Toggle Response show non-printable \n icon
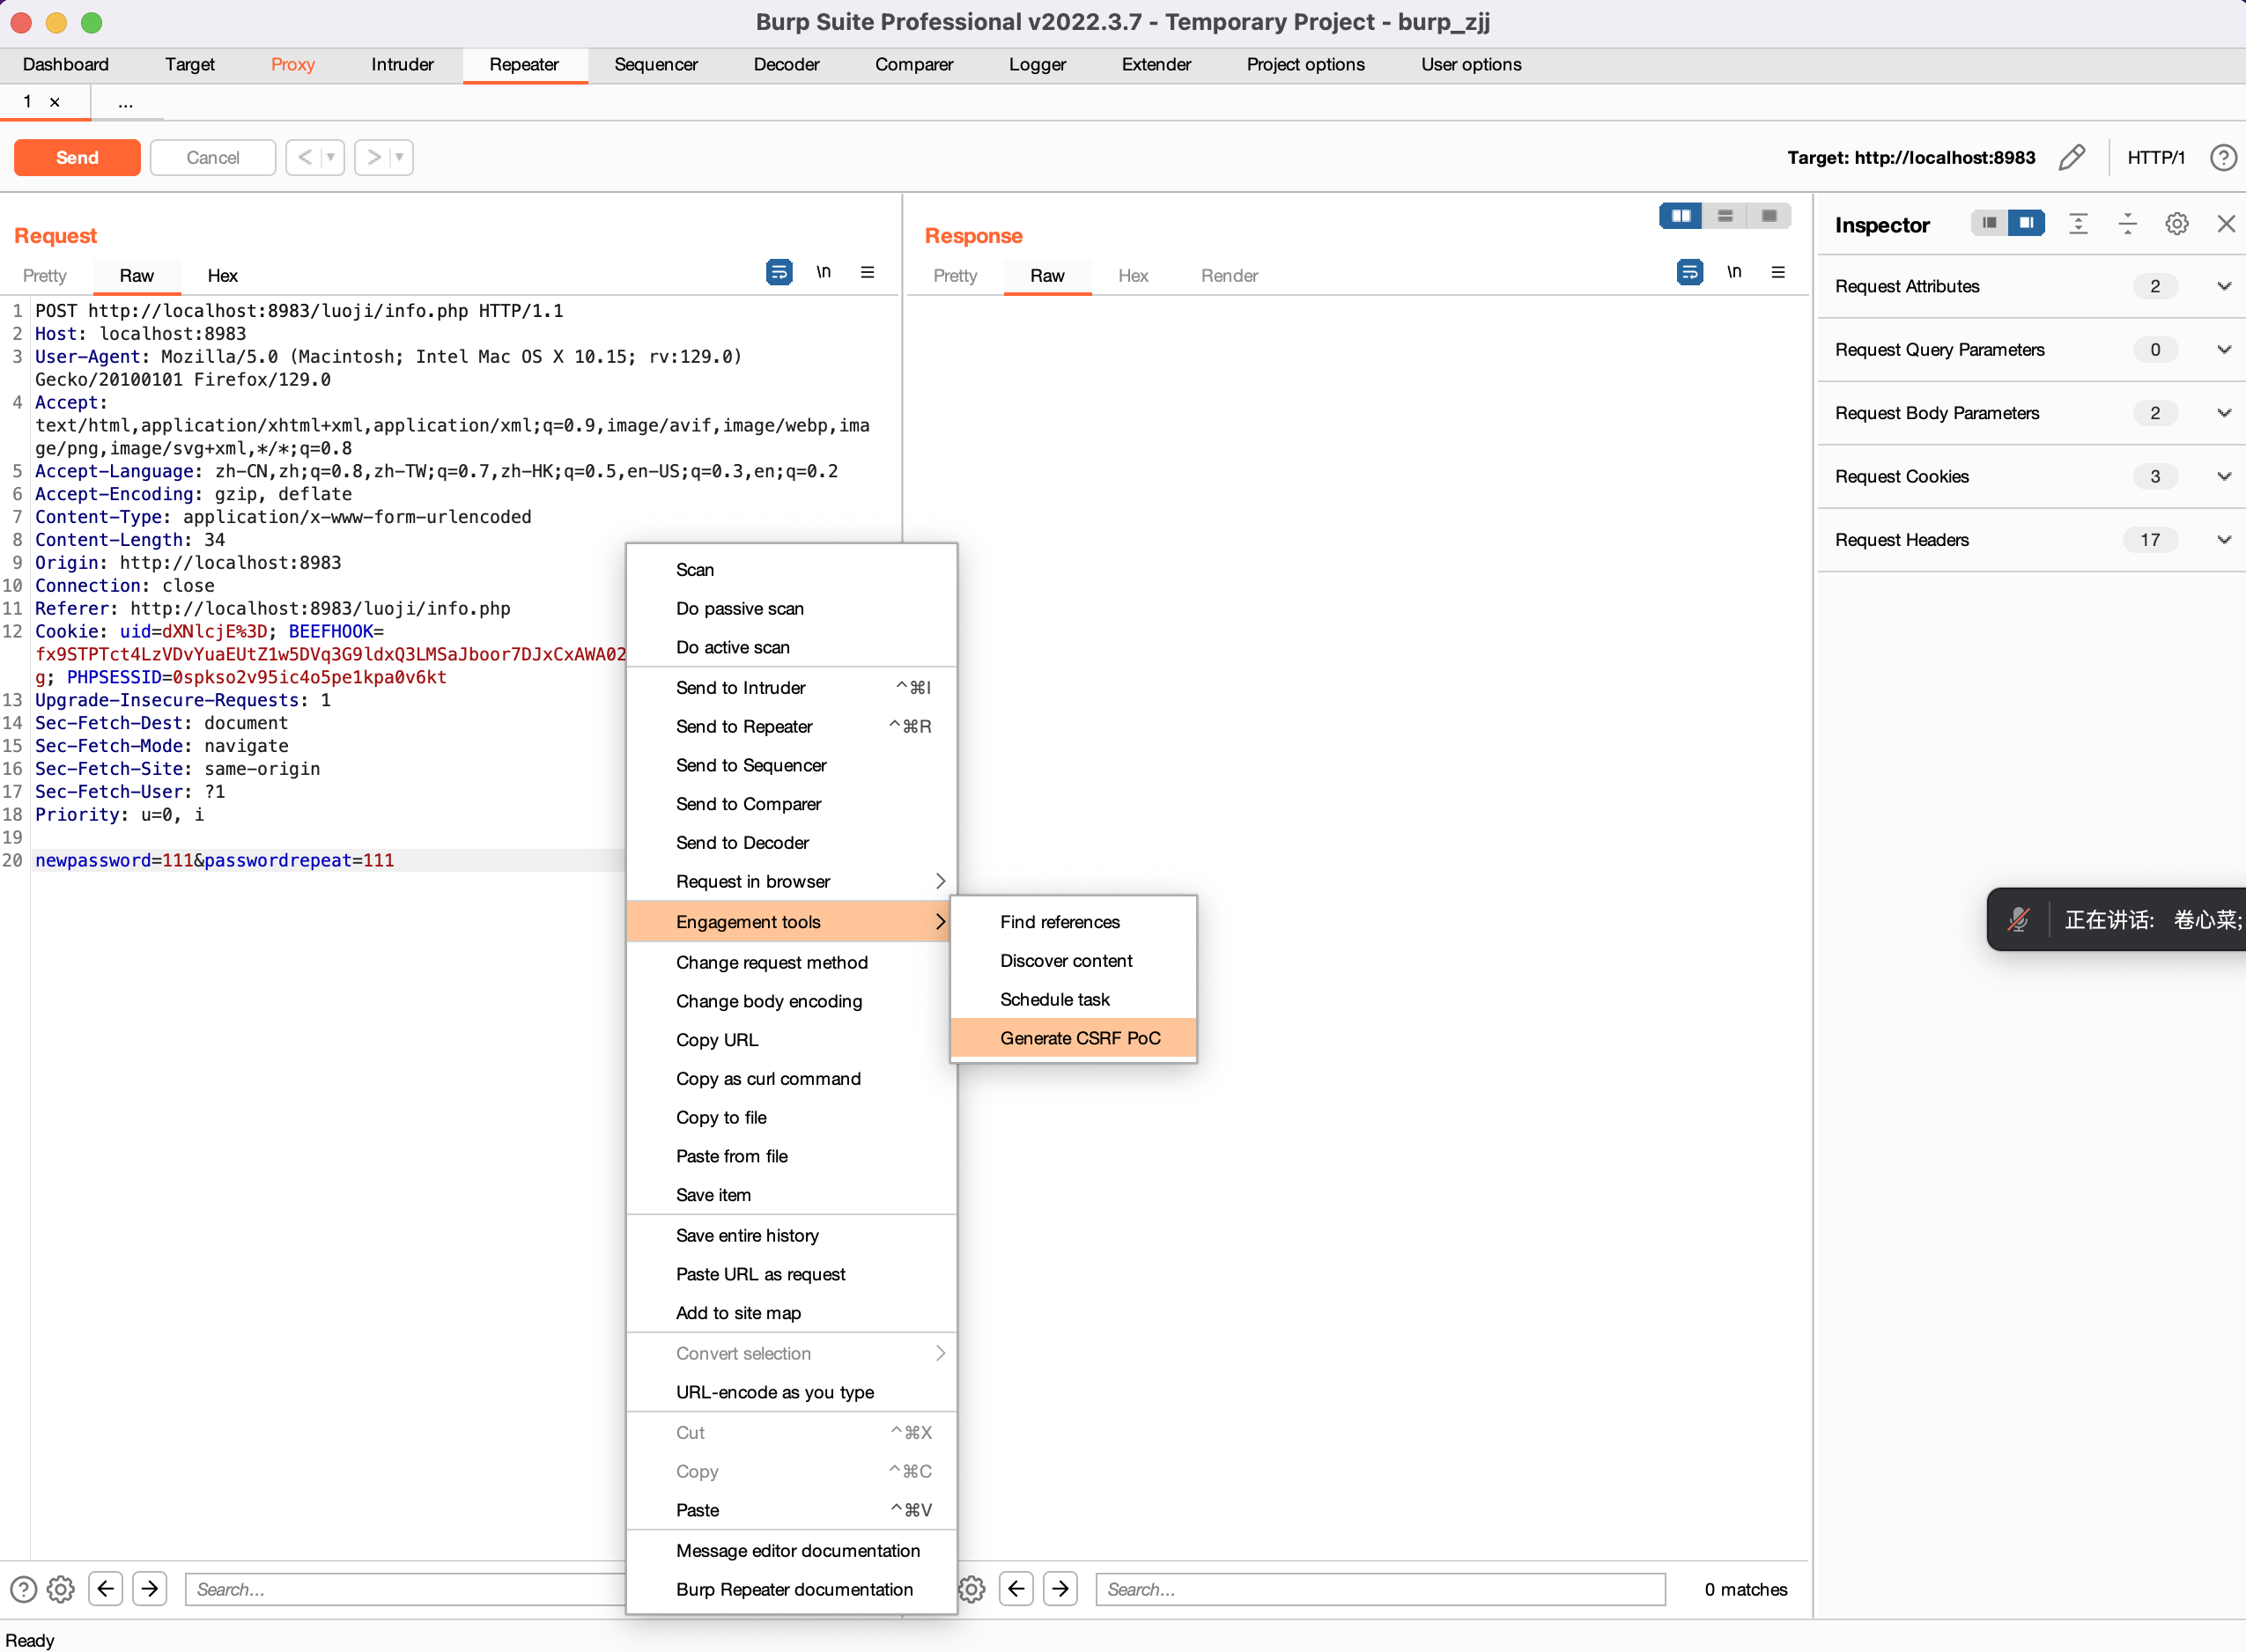 (1734, 272)
